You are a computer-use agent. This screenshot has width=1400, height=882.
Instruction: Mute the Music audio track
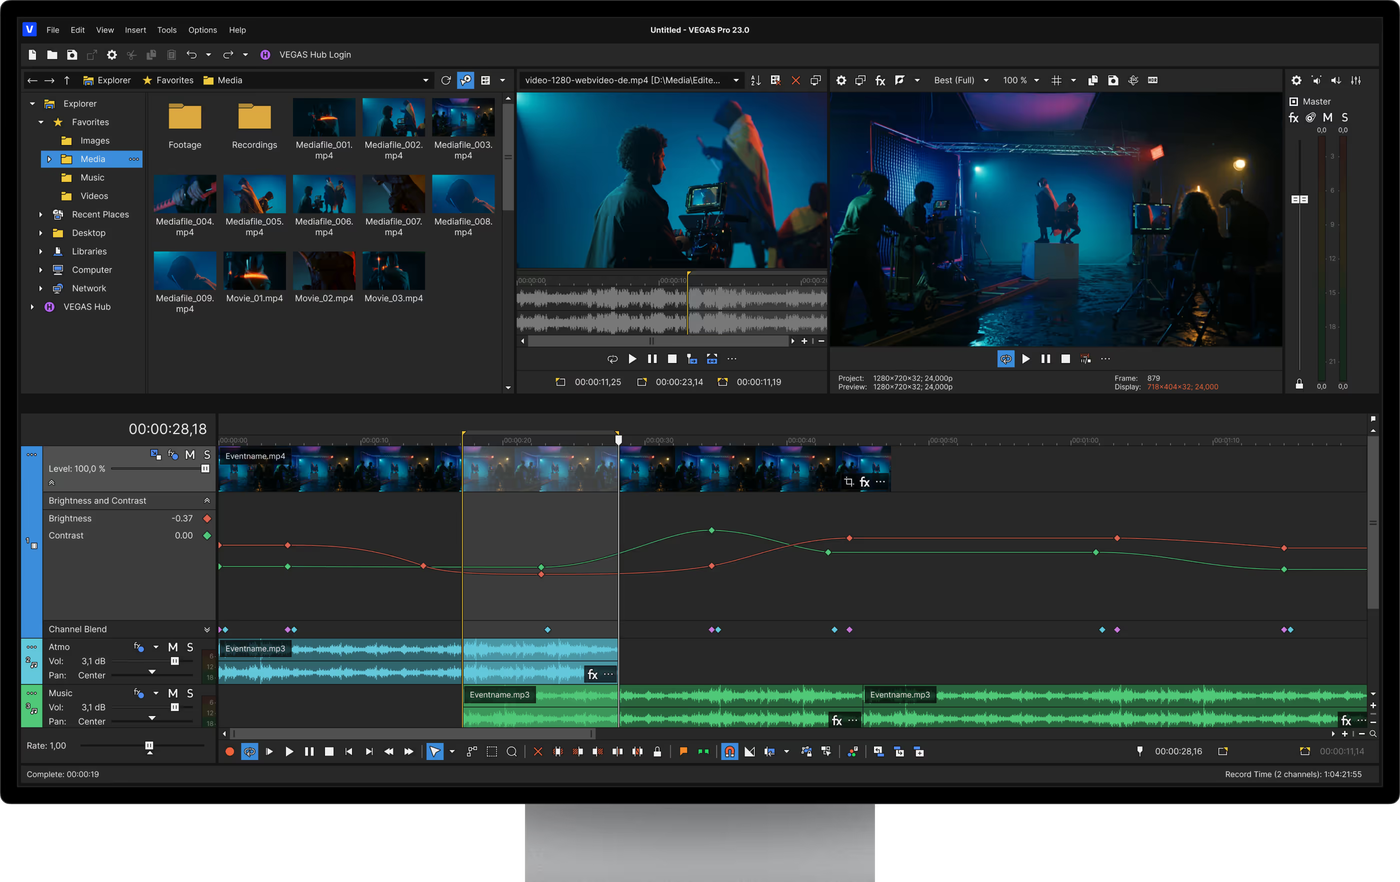coord(173,693)
